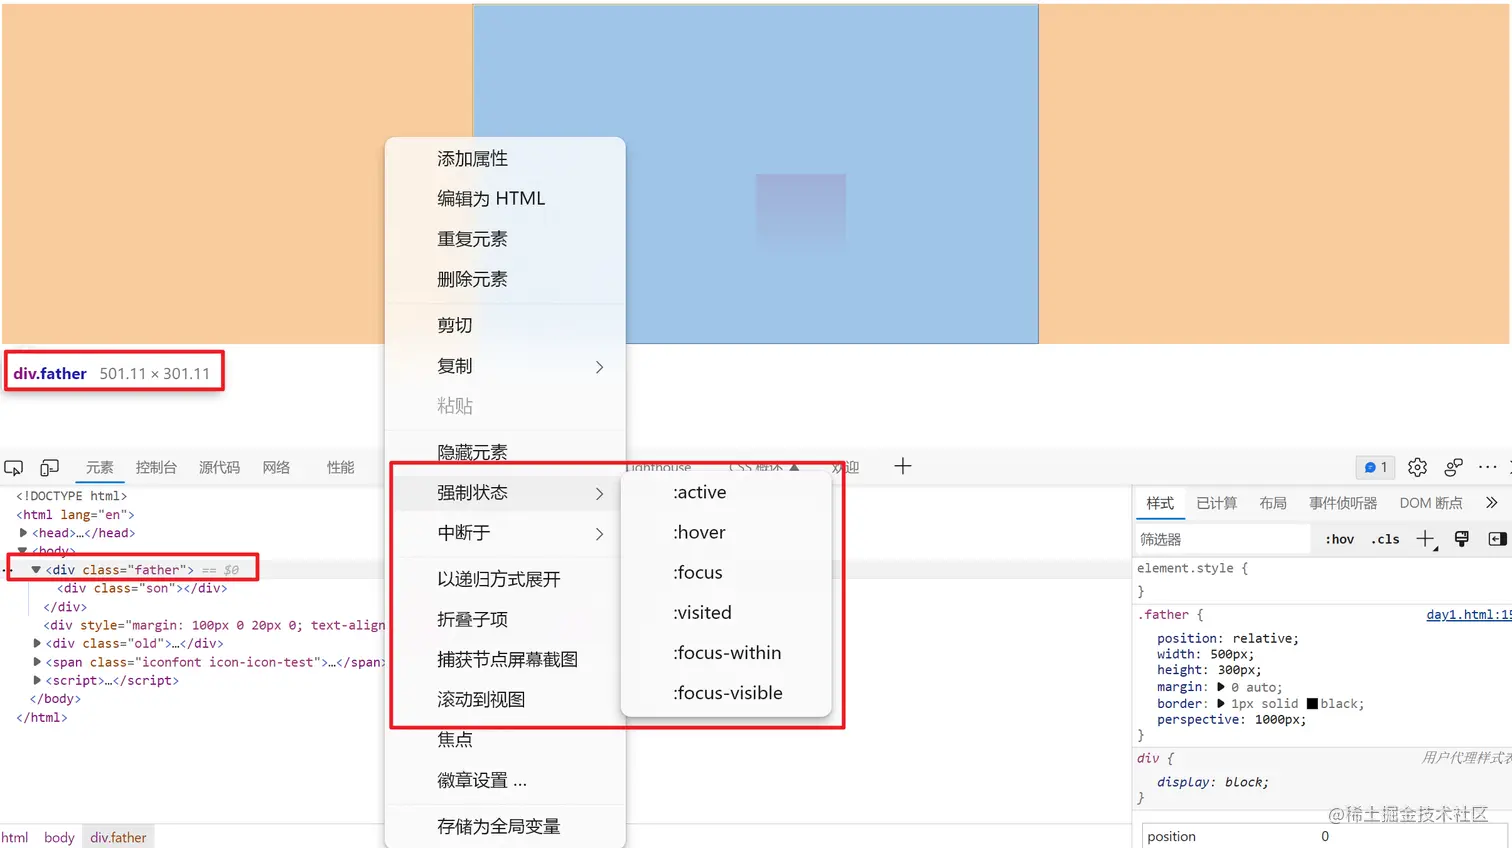Choose 存储为全局变量 menu entry

[x=505, y=826]
